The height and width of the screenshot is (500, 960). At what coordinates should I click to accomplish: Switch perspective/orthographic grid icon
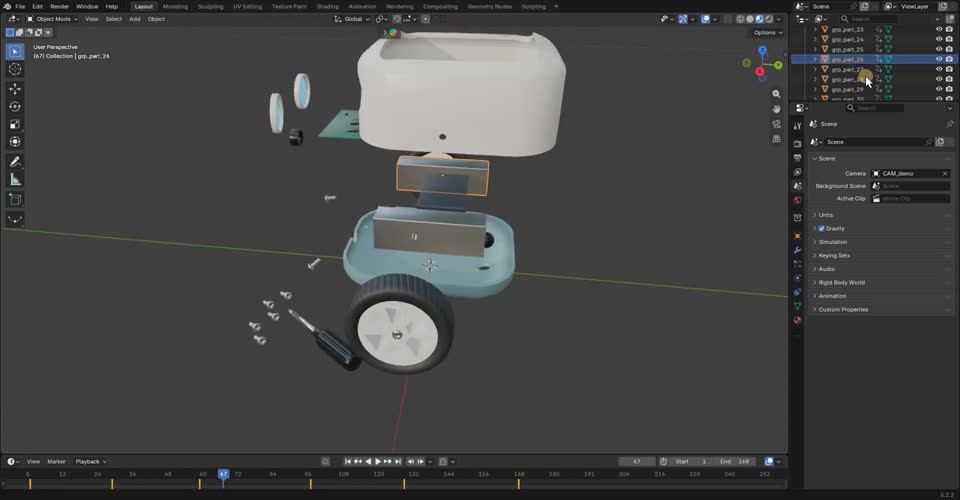[x=776, y=139]
